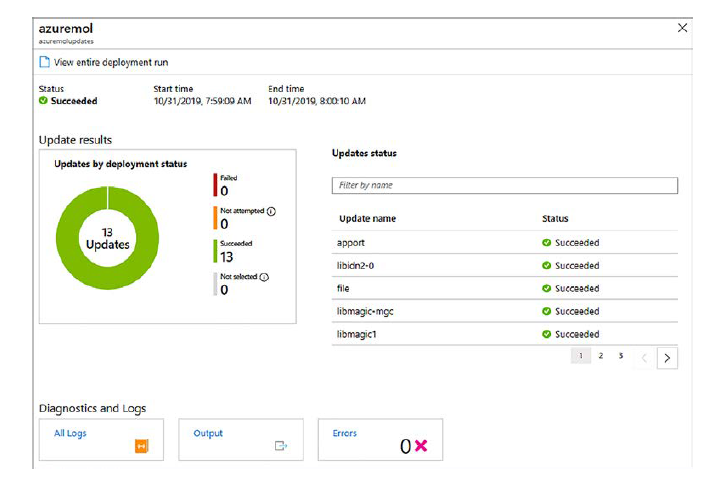Click the orange All Logs icon
The height and width of the screenshot is (481, 718).
(x=141, y=446)
